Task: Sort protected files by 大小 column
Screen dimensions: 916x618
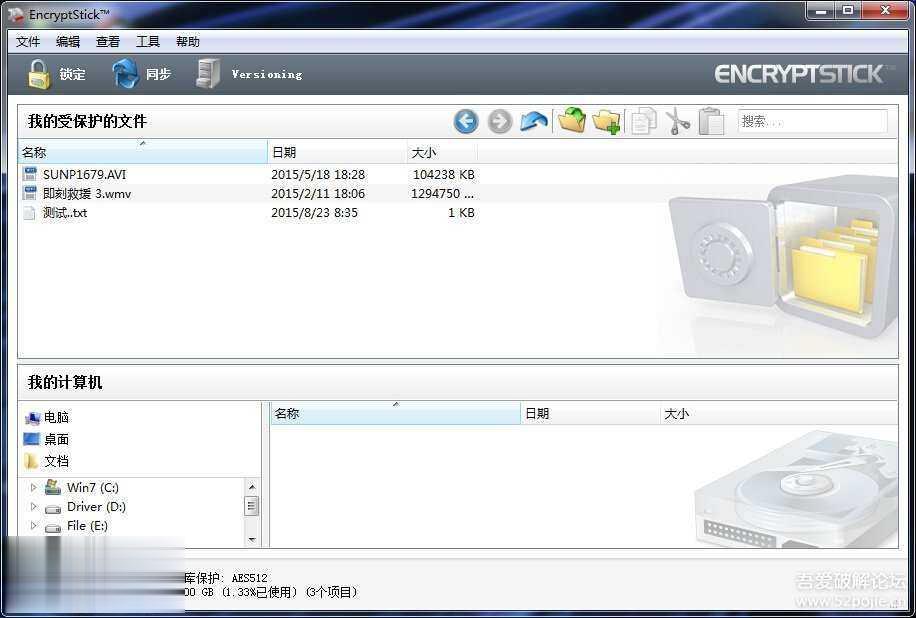Action: 442,152
